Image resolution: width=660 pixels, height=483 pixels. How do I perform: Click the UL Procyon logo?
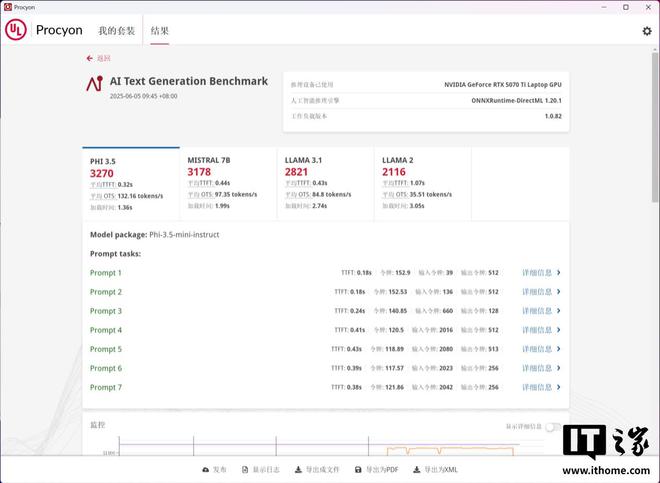coord(16,30)
